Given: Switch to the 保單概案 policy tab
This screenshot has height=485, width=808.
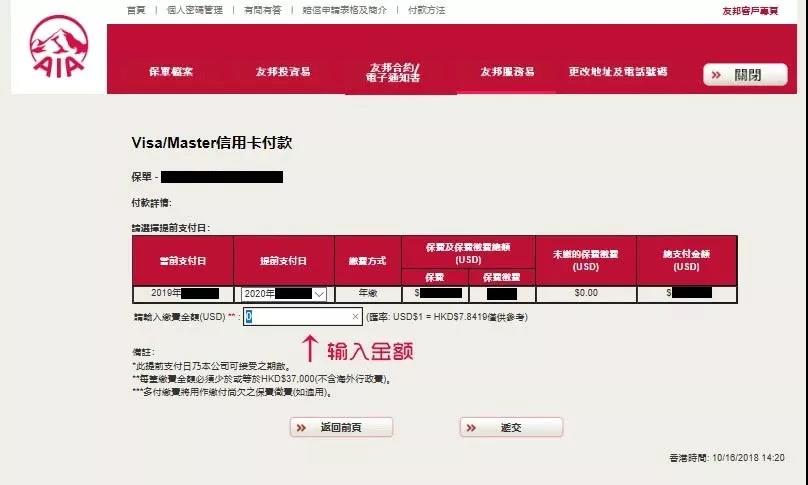Looking at the screenshot, I should click(171, 72).
